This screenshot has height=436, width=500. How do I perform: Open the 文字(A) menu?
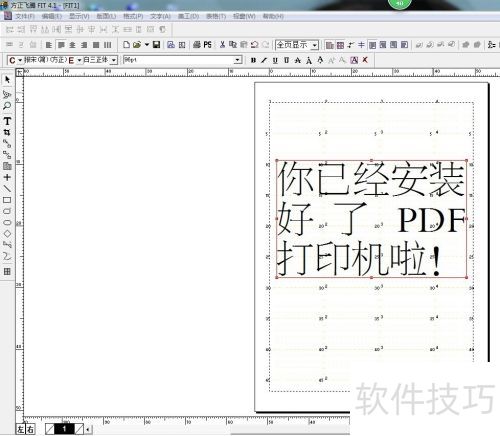click(x=160, y=16)
